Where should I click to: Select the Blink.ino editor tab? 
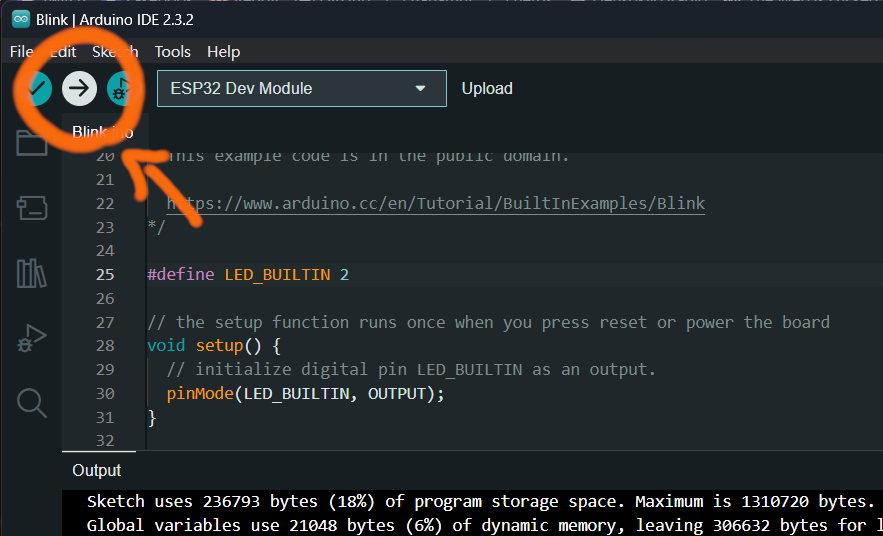(x=102, y=132)
